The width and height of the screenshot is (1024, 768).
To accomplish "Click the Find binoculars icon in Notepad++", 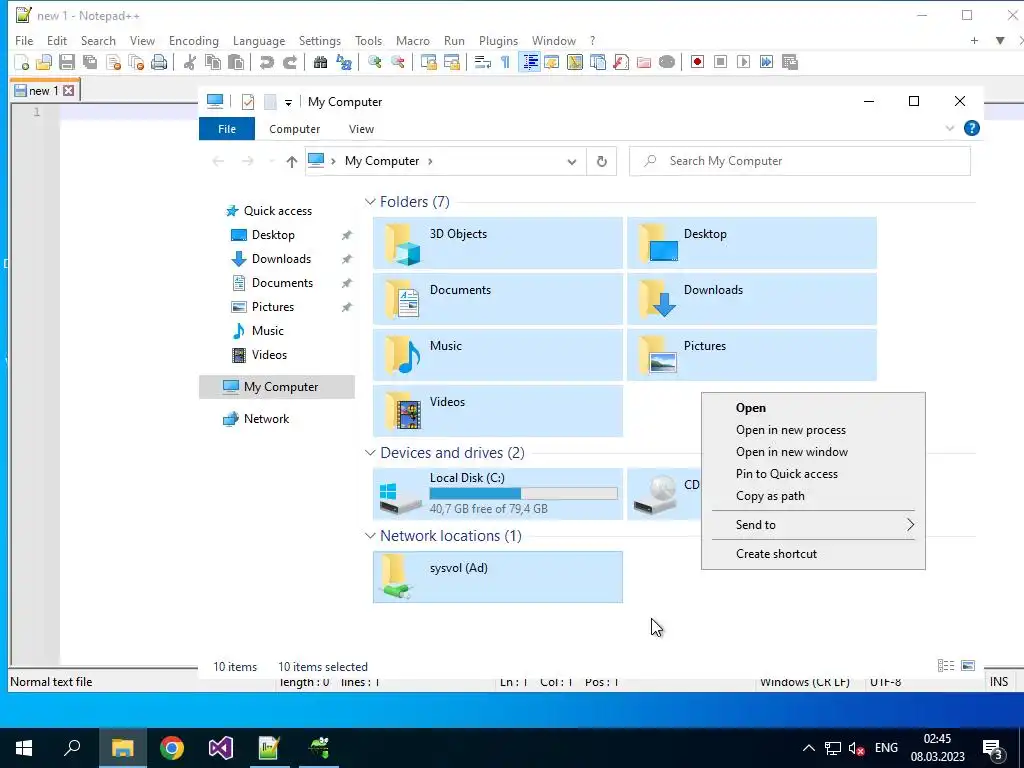I will (x=320, y=62).
